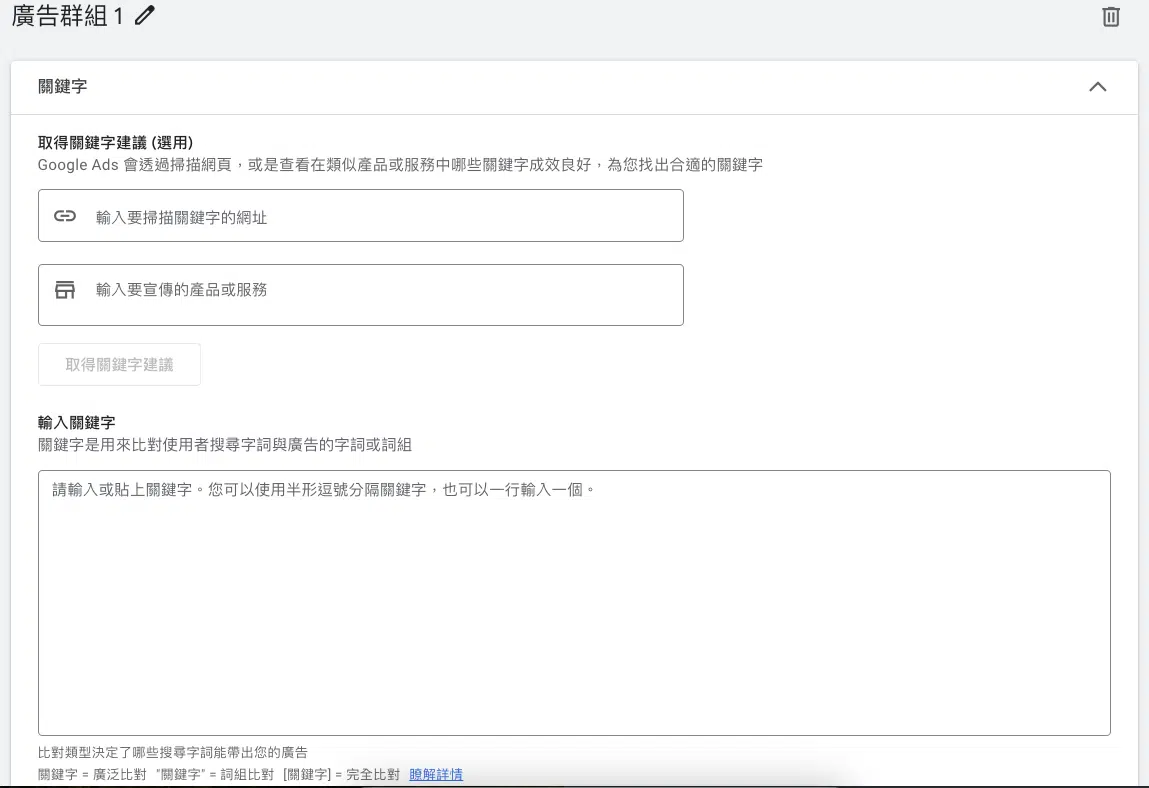1149x788 pixels.
Task: Click the 輸入關鍵字 heading
Action: (x=77, y=423)
